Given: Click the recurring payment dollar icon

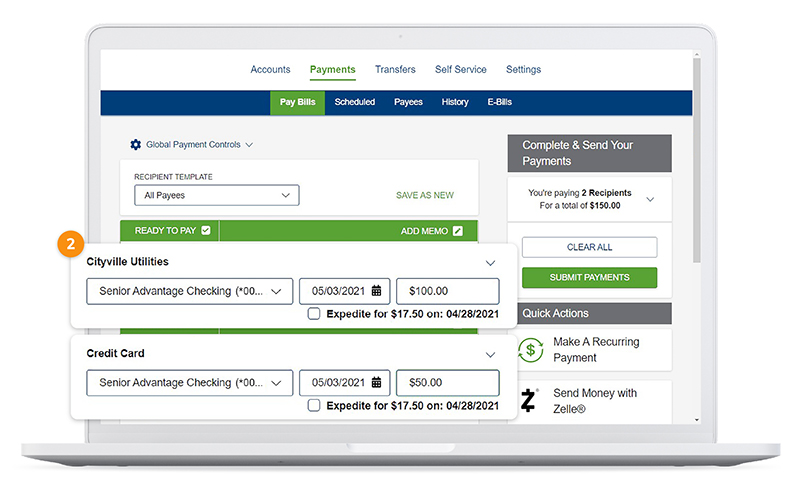Looking at the screenshot, I should coord(531,350).
